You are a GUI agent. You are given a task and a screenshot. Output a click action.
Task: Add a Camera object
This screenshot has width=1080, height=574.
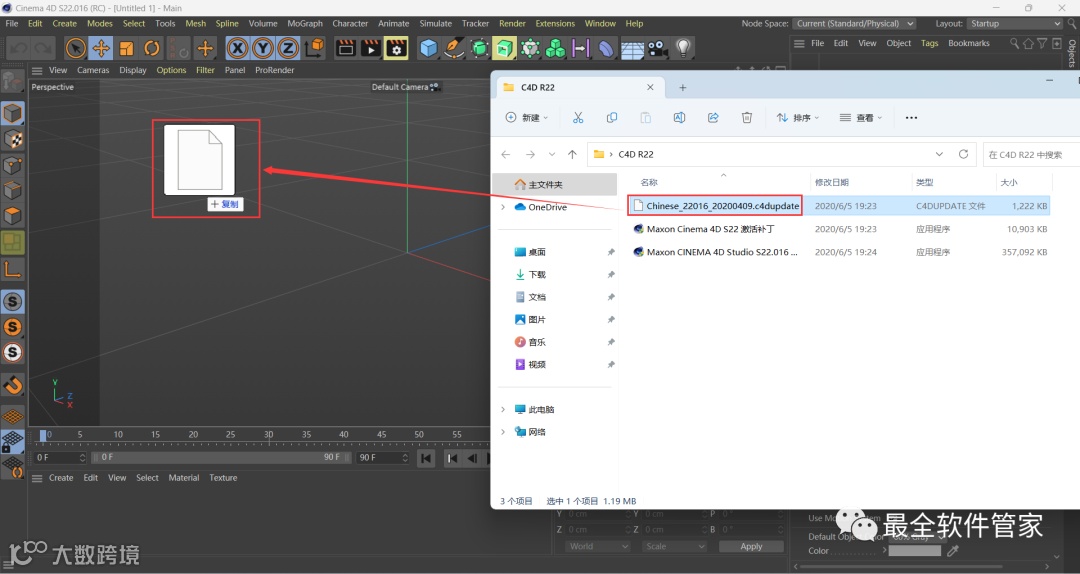click(657, 48)
